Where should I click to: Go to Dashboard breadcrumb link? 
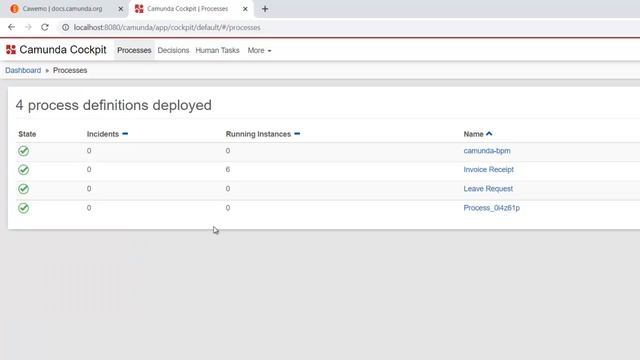pyautogui.click(x=23, y=70)
